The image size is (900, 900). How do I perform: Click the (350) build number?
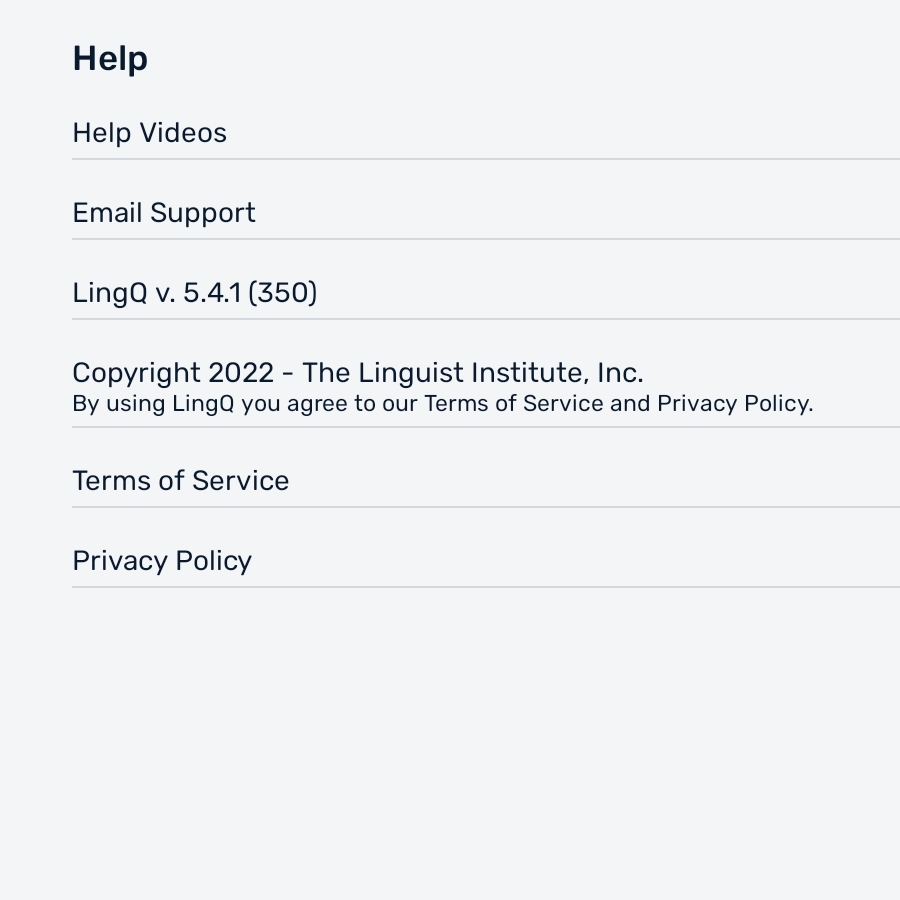[x=282, y=293]
